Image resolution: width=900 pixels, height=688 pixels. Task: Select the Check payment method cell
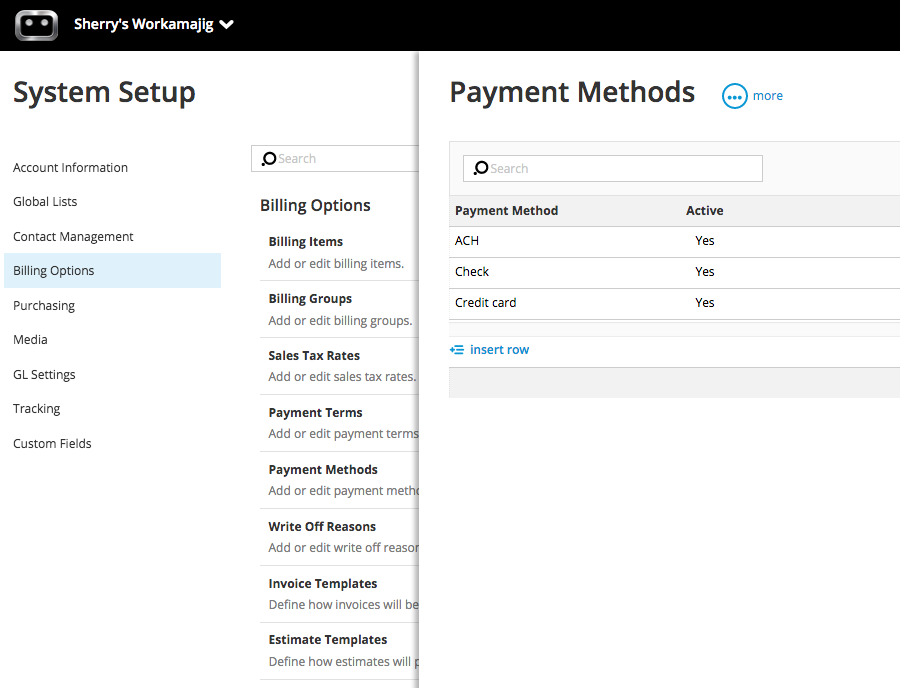472,271
